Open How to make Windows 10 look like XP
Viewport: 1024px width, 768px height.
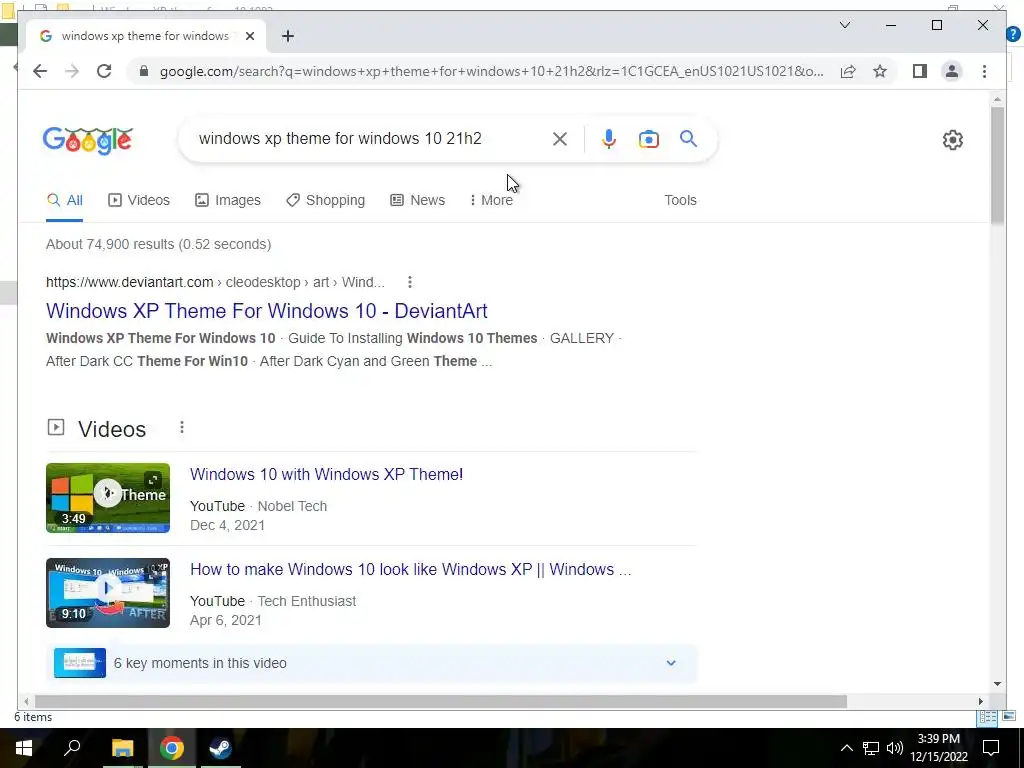410,569
